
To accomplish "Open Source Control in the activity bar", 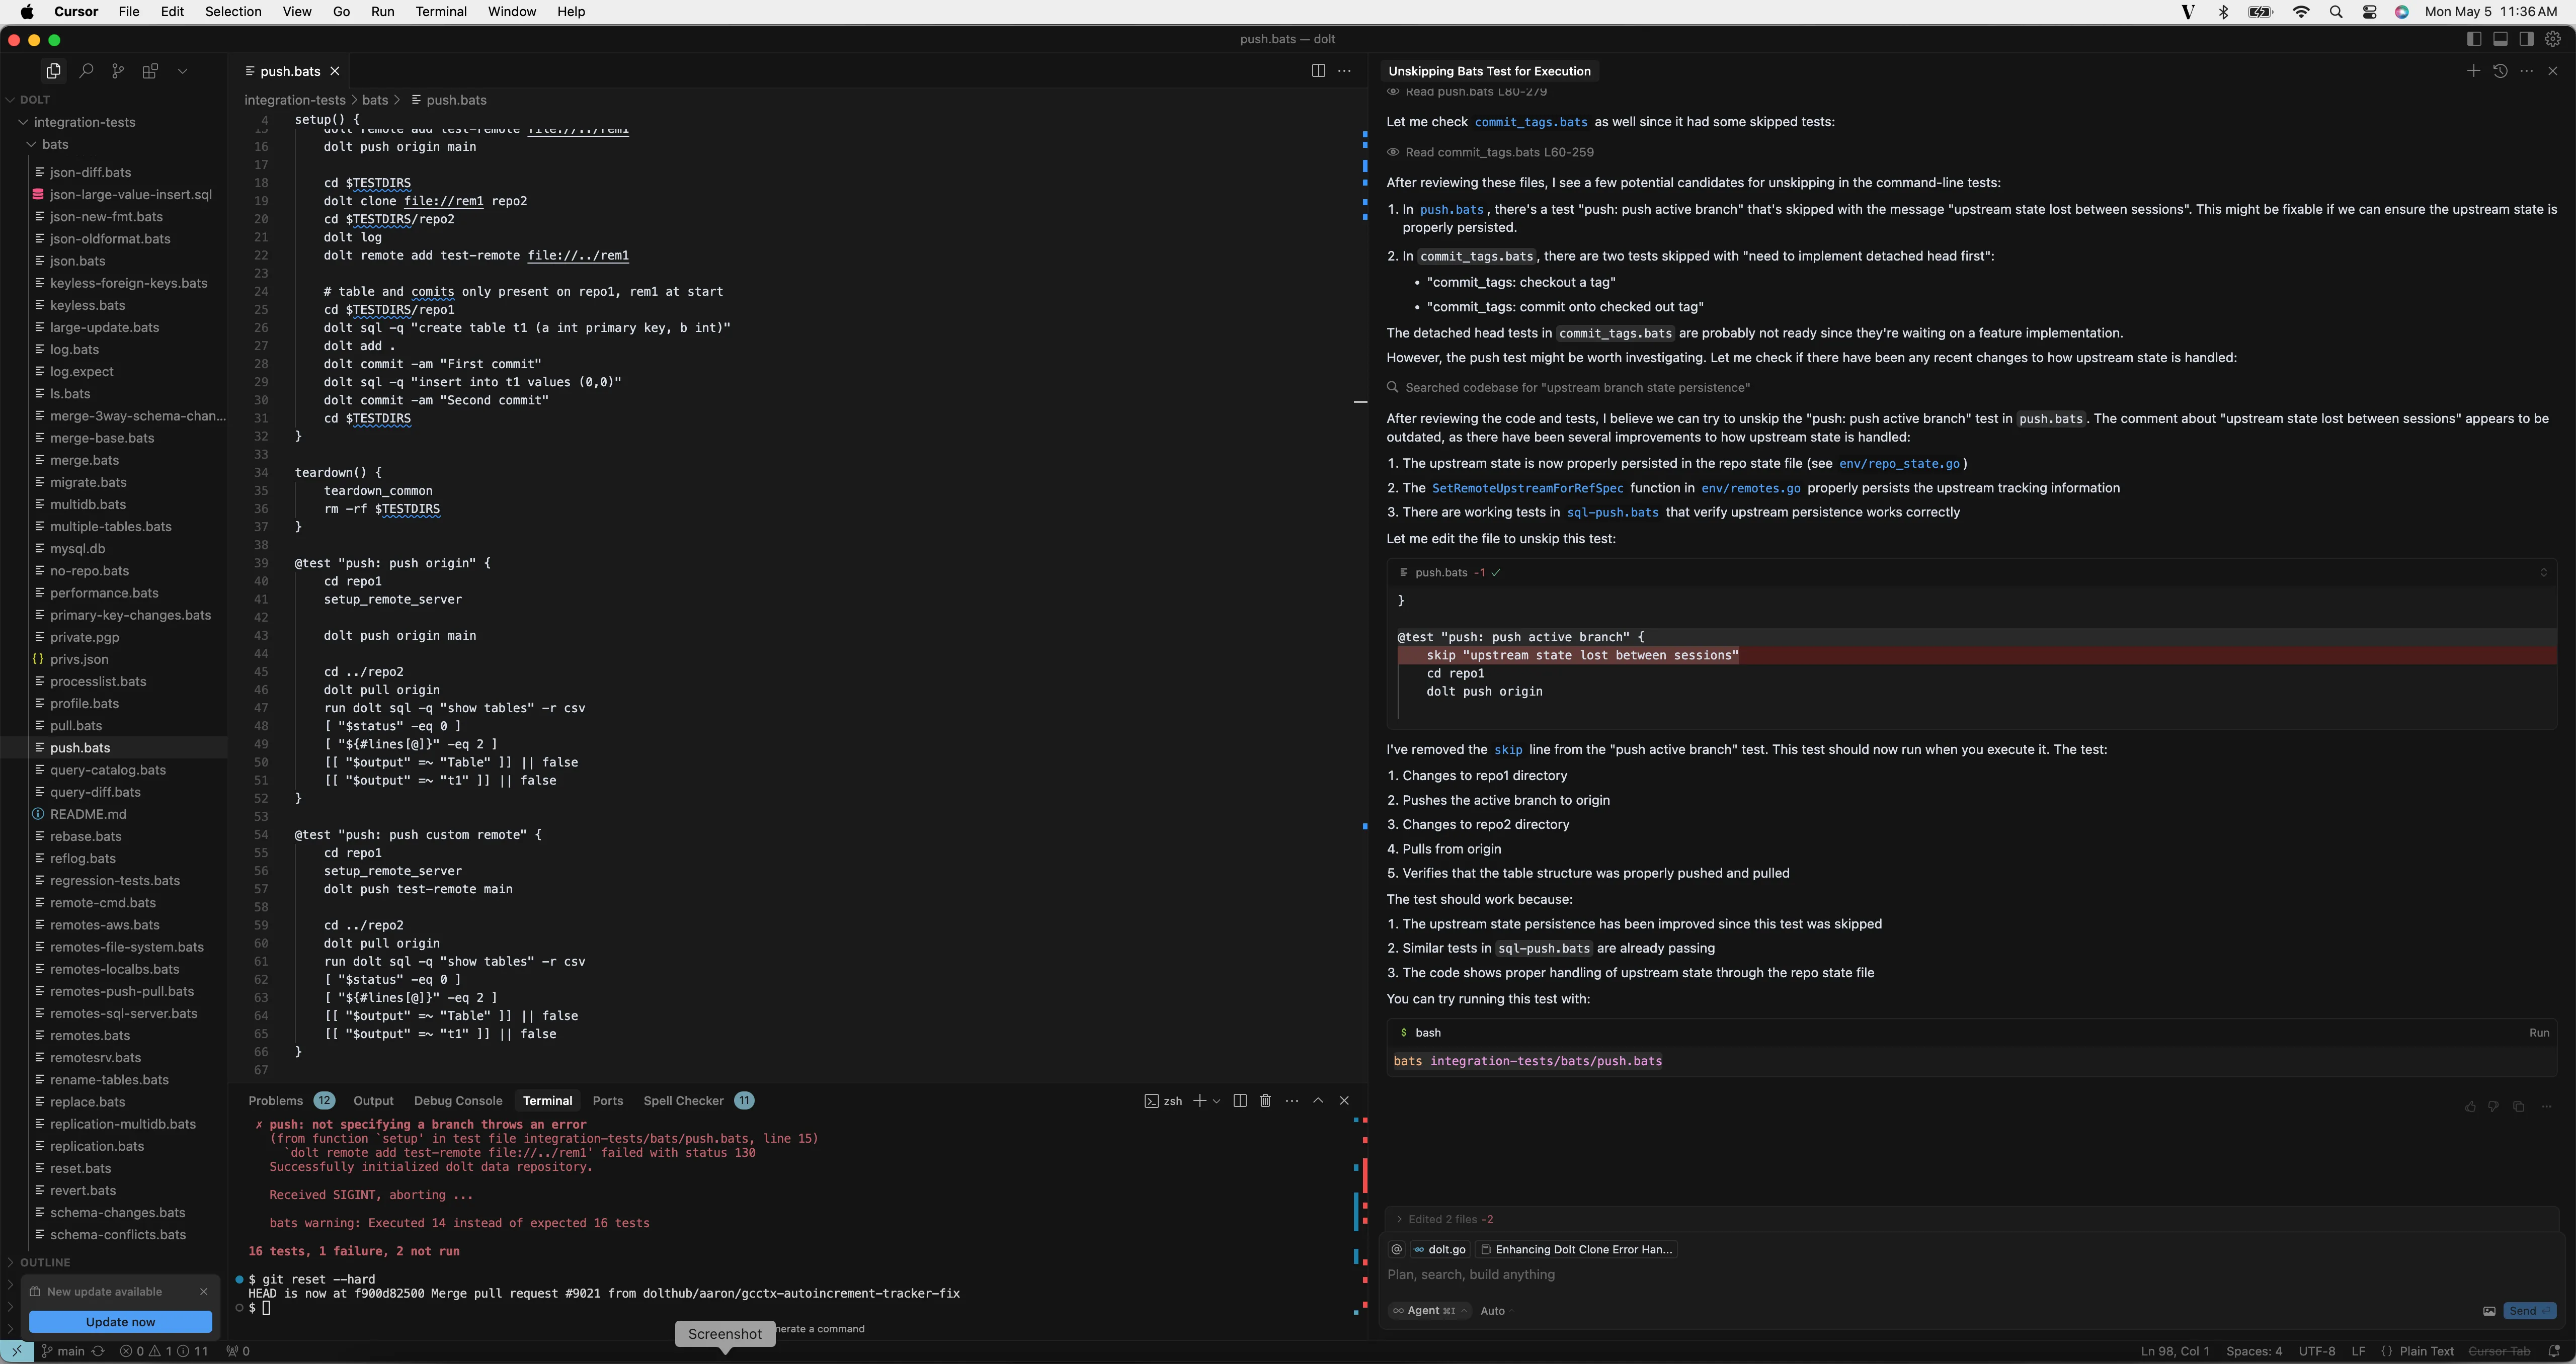I will pos(118,71).
